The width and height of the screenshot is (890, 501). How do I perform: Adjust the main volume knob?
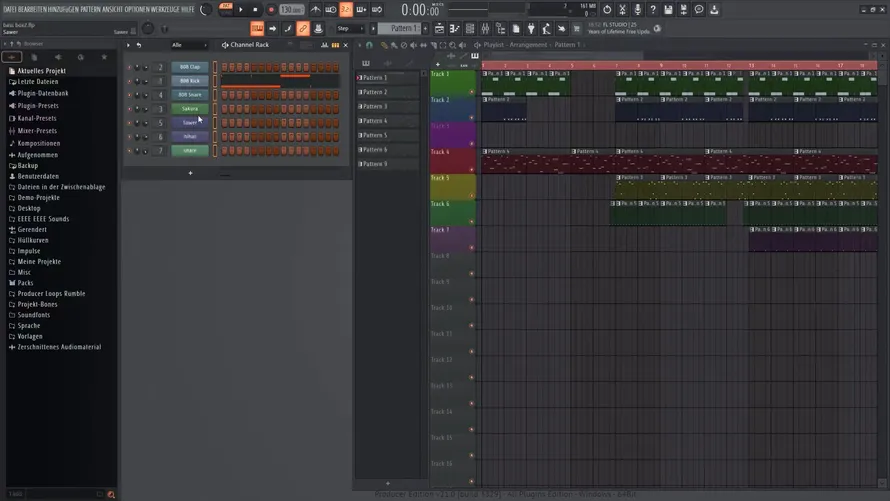(205, 9)
